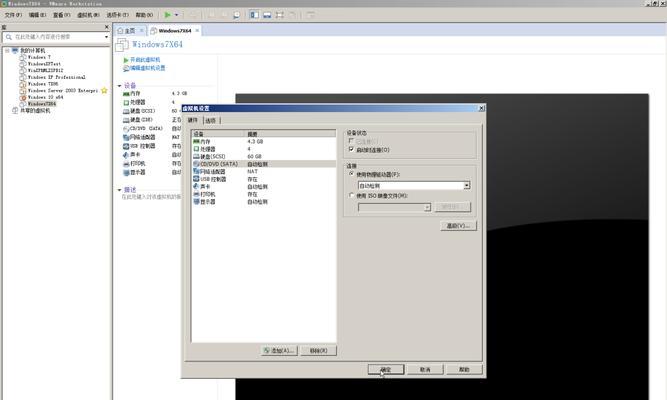Select Windows Server 2003 Enterprise tree entry

pyautogui.click(x=63, y=91)
